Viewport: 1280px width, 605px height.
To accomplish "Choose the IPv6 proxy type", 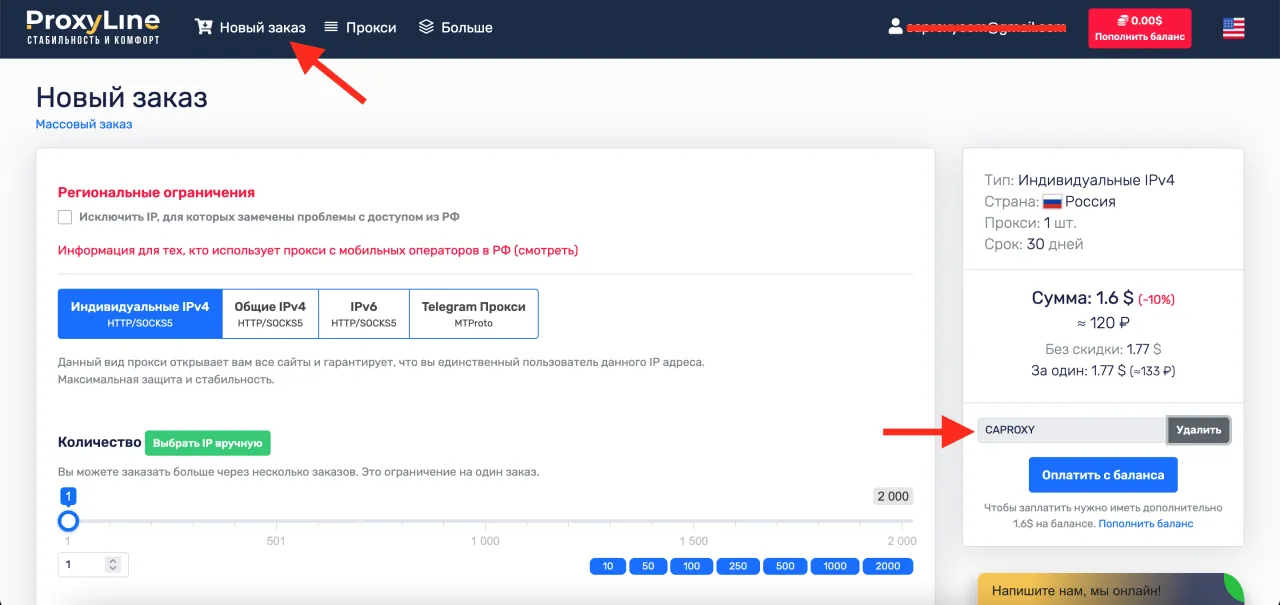I will click(x=363, y=314).
